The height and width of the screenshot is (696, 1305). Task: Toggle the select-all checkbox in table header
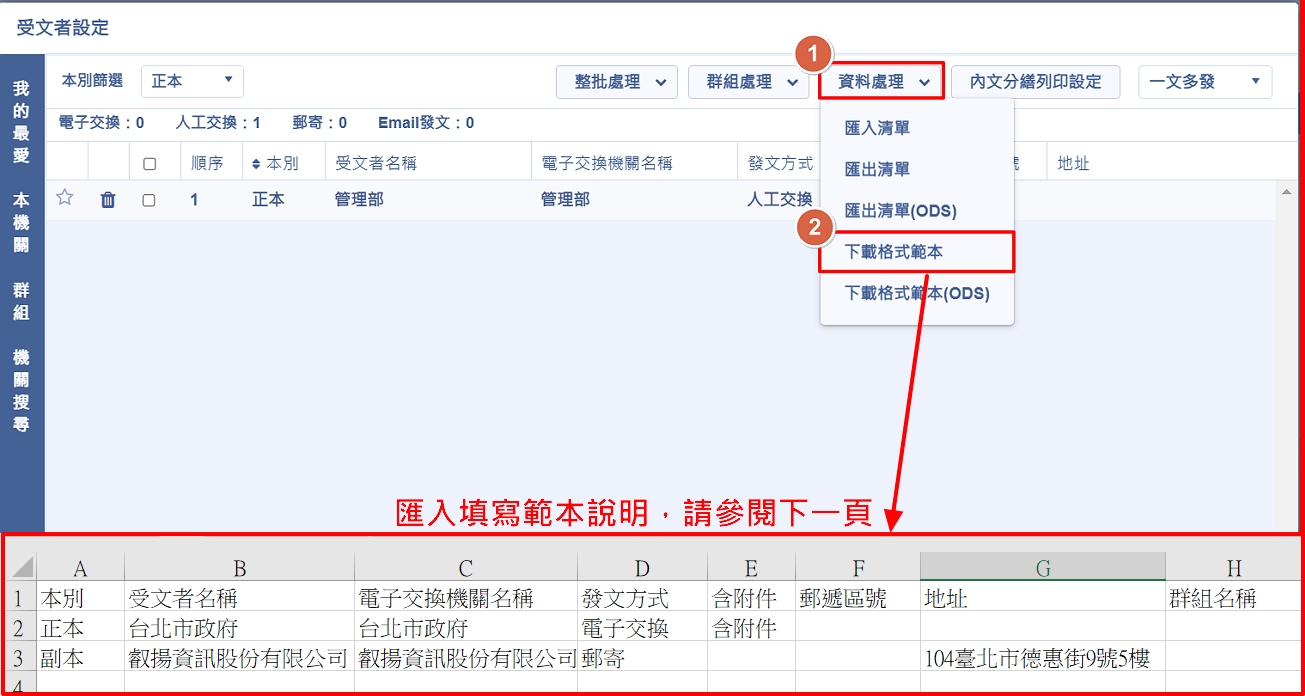[149, 164]
